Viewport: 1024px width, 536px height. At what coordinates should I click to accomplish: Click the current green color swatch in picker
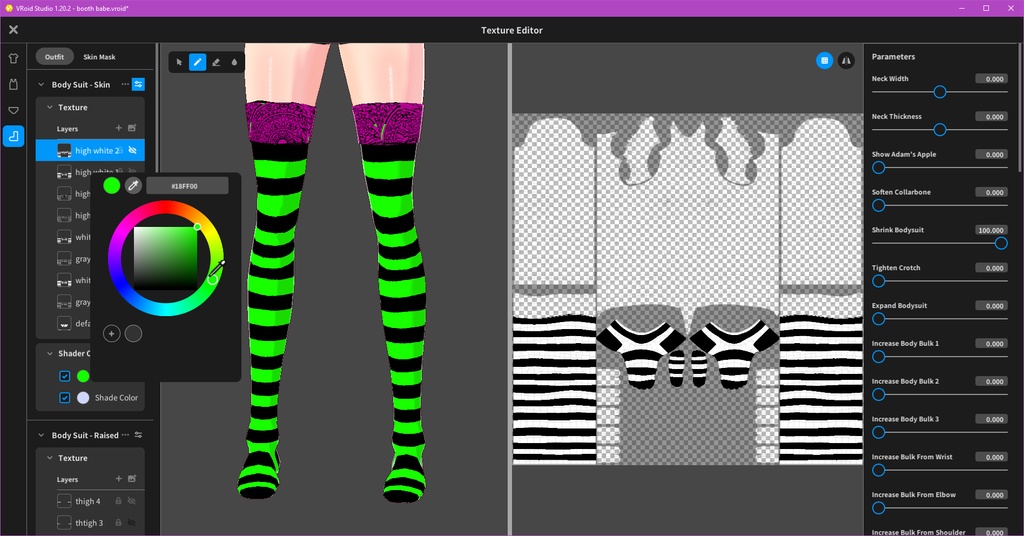point(112,185)
